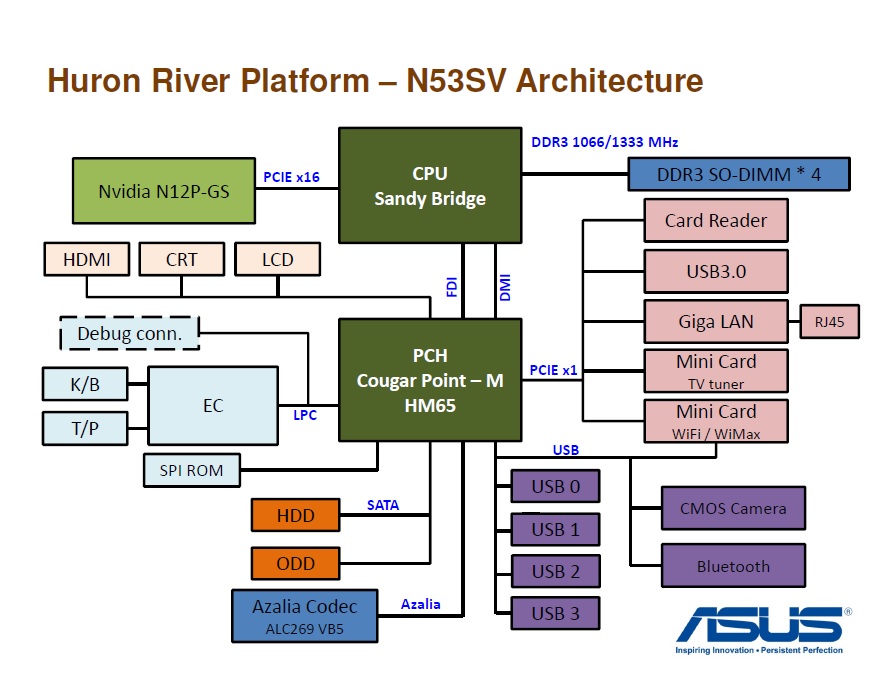The width and height of the screenshot is (892, 696).
Task: Click the Mini Card TV tuner block
Action: [x=716, y=371]
